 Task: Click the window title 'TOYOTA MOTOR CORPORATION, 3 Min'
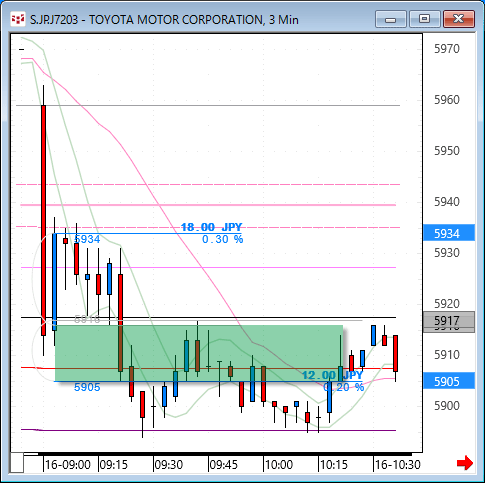tap(193, 20)
